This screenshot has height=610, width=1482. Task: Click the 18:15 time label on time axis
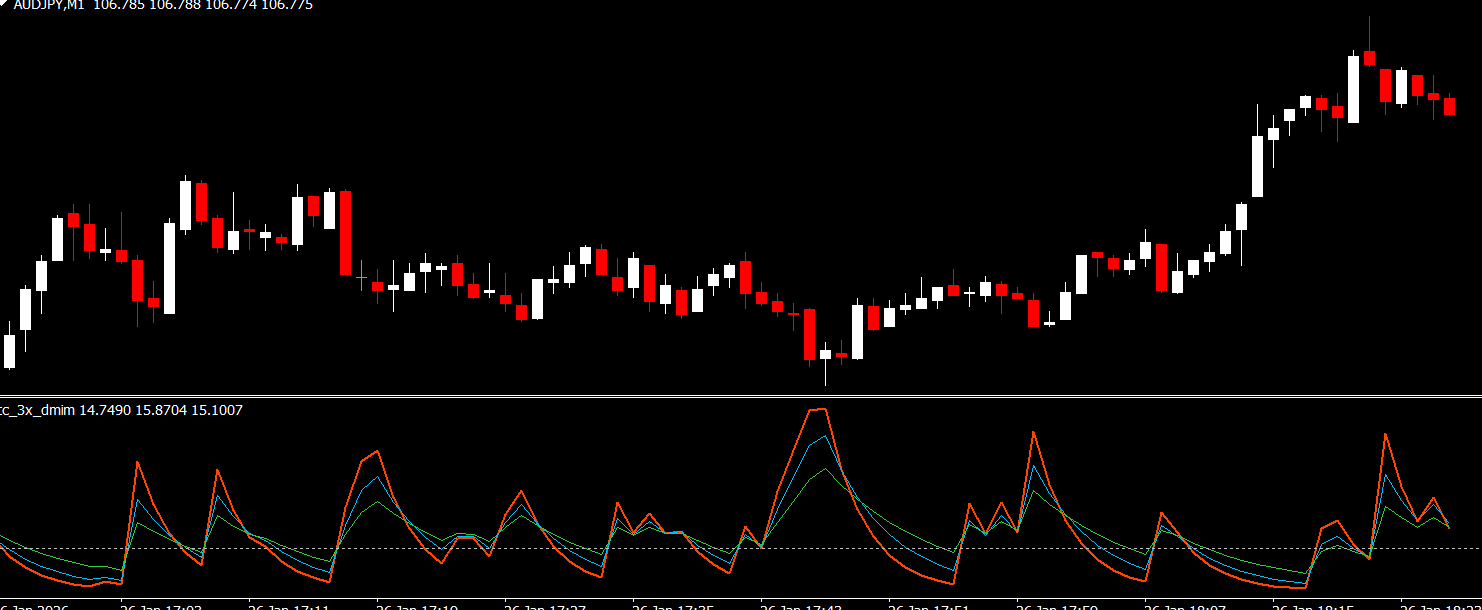(1314, 606)
